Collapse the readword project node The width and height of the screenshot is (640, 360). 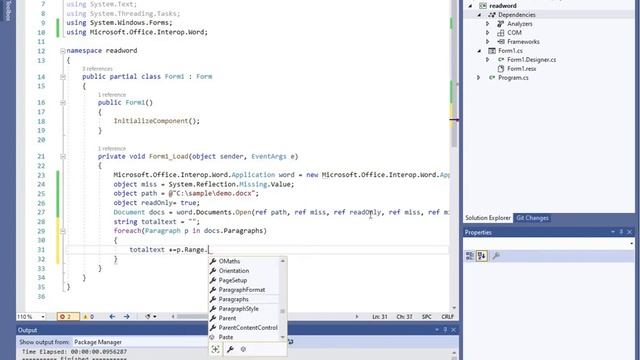point(470,6)
